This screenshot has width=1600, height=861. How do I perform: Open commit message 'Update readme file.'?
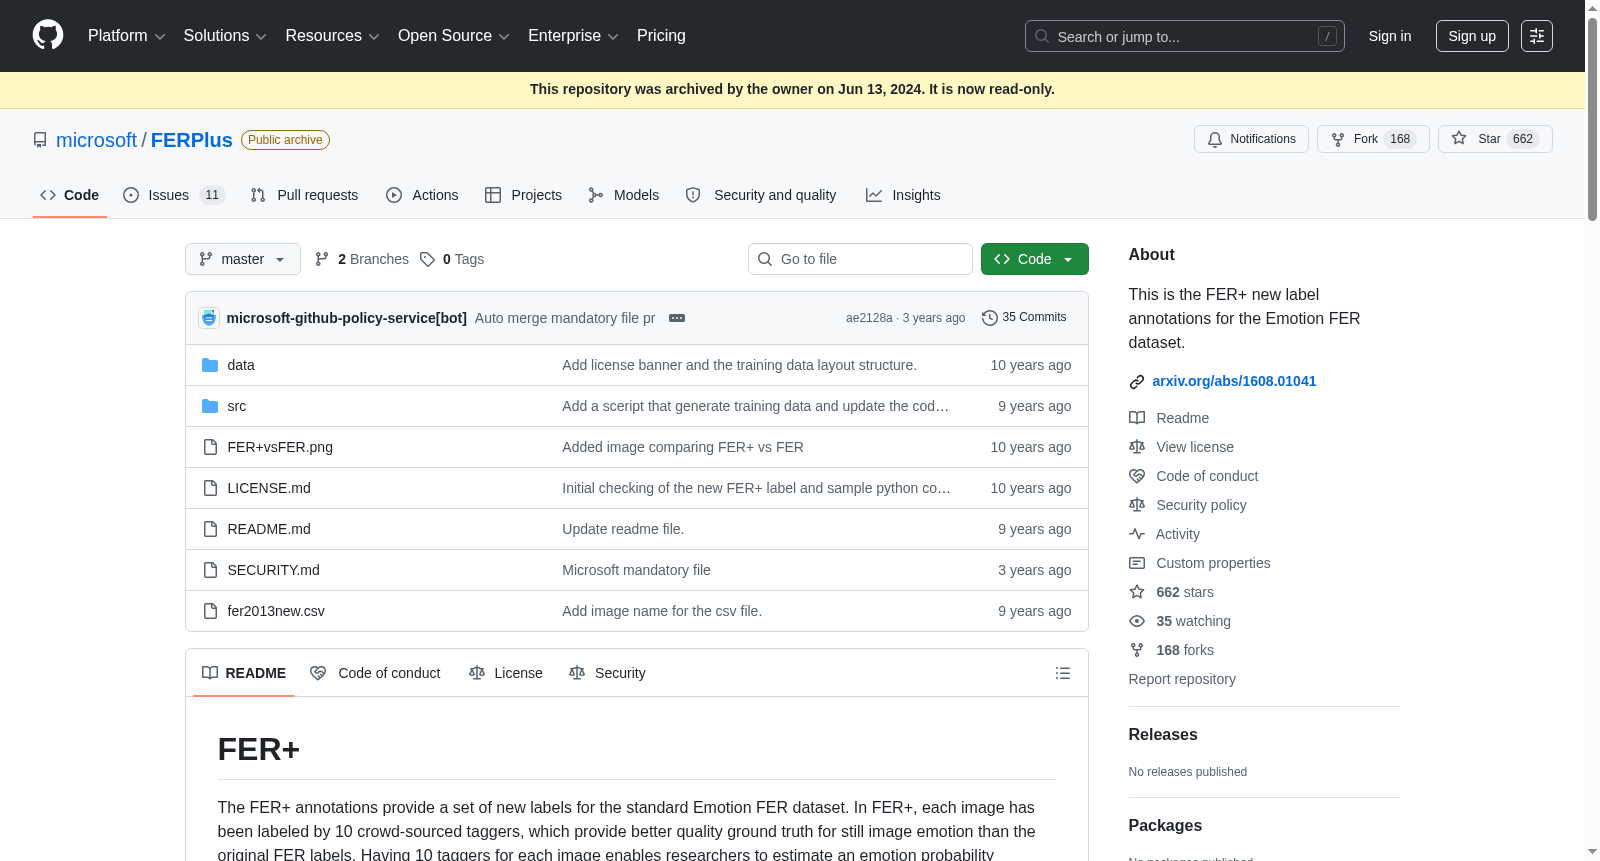623,529
